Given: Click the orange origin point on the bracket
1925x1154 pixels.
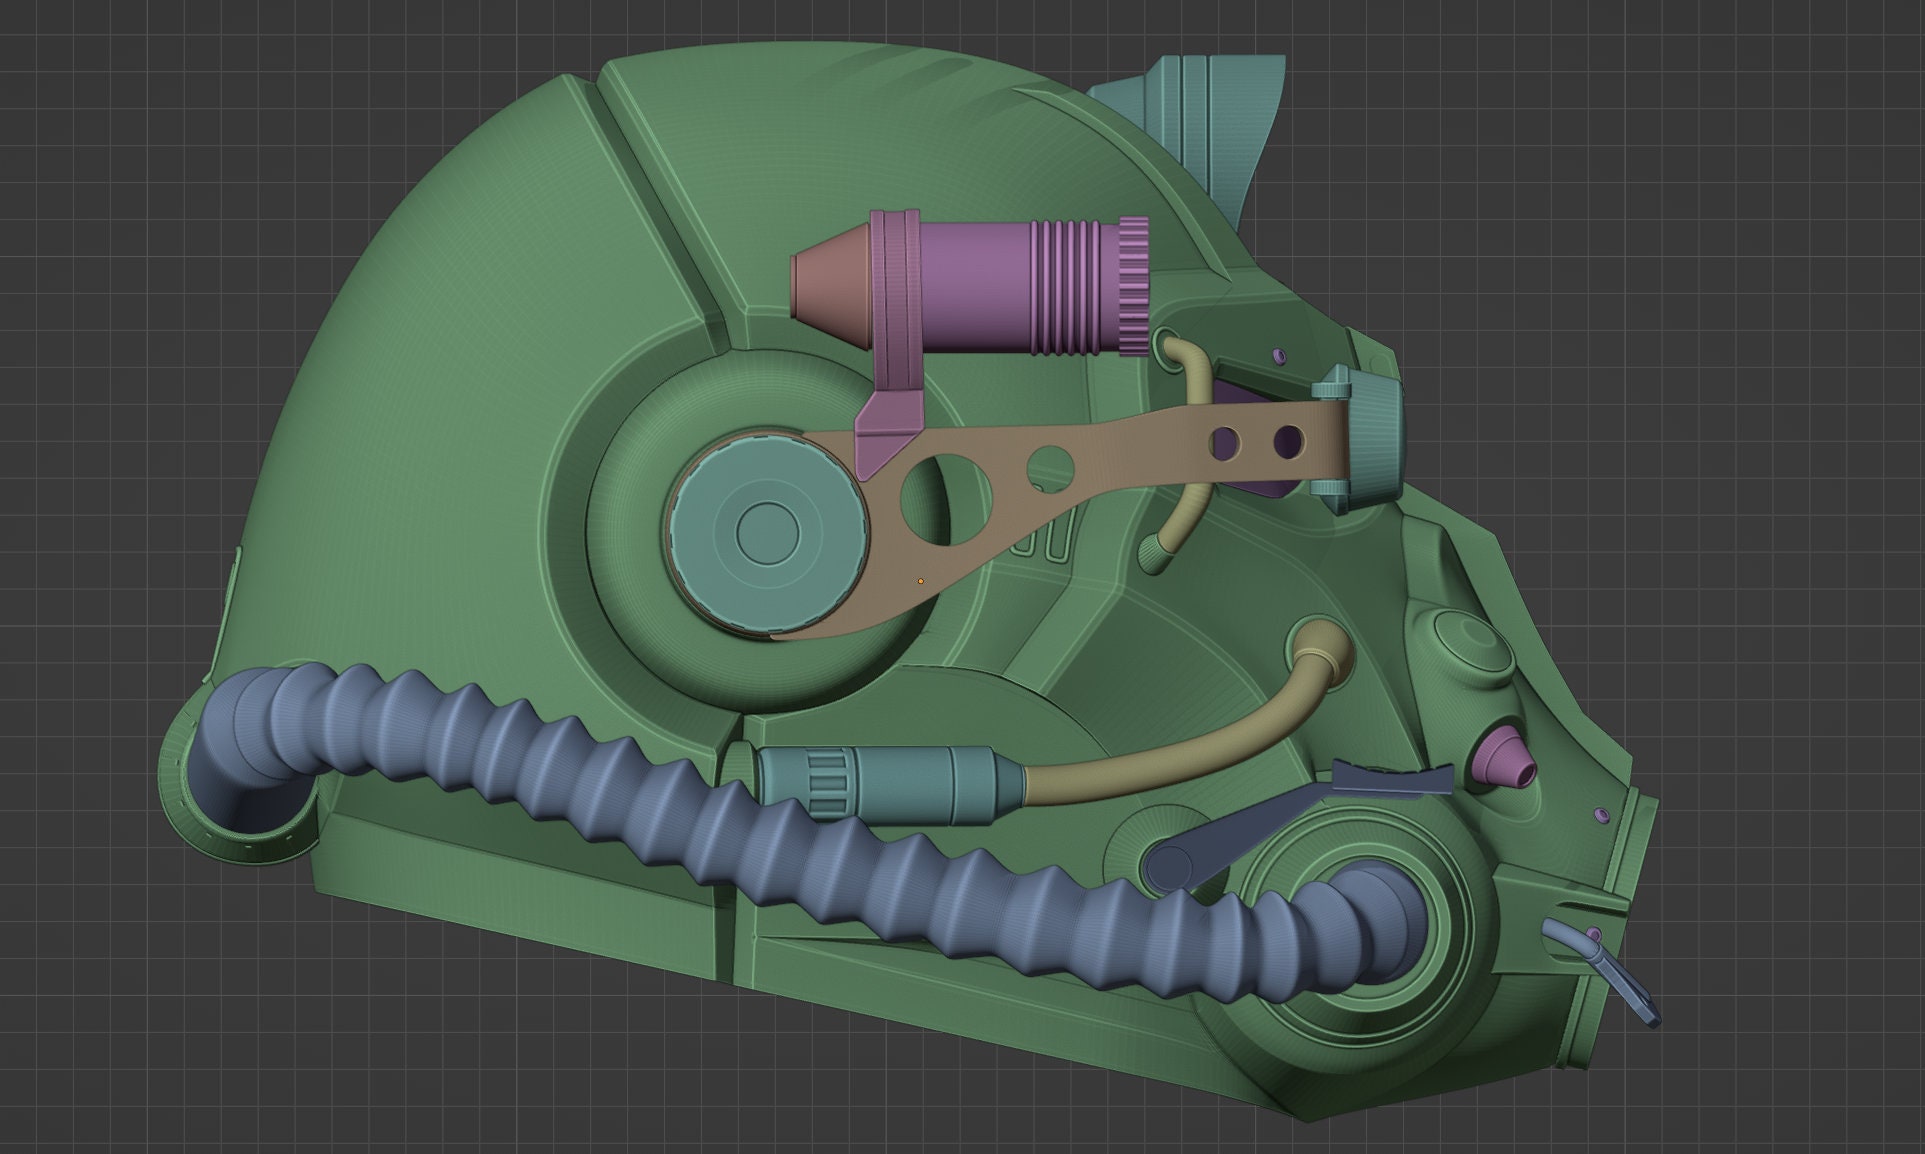Looking at the screenshot, I should [x=921, y=581].
